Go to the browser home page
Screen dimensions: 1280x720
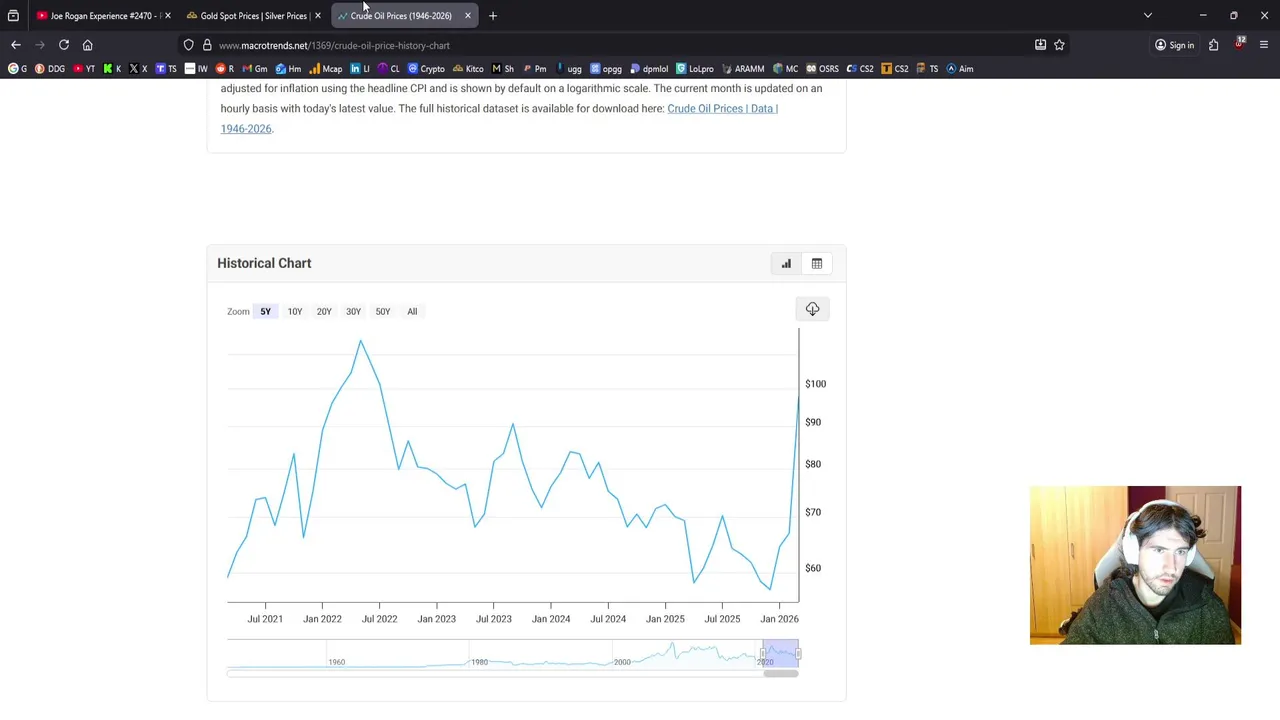[x=88, y=45]
